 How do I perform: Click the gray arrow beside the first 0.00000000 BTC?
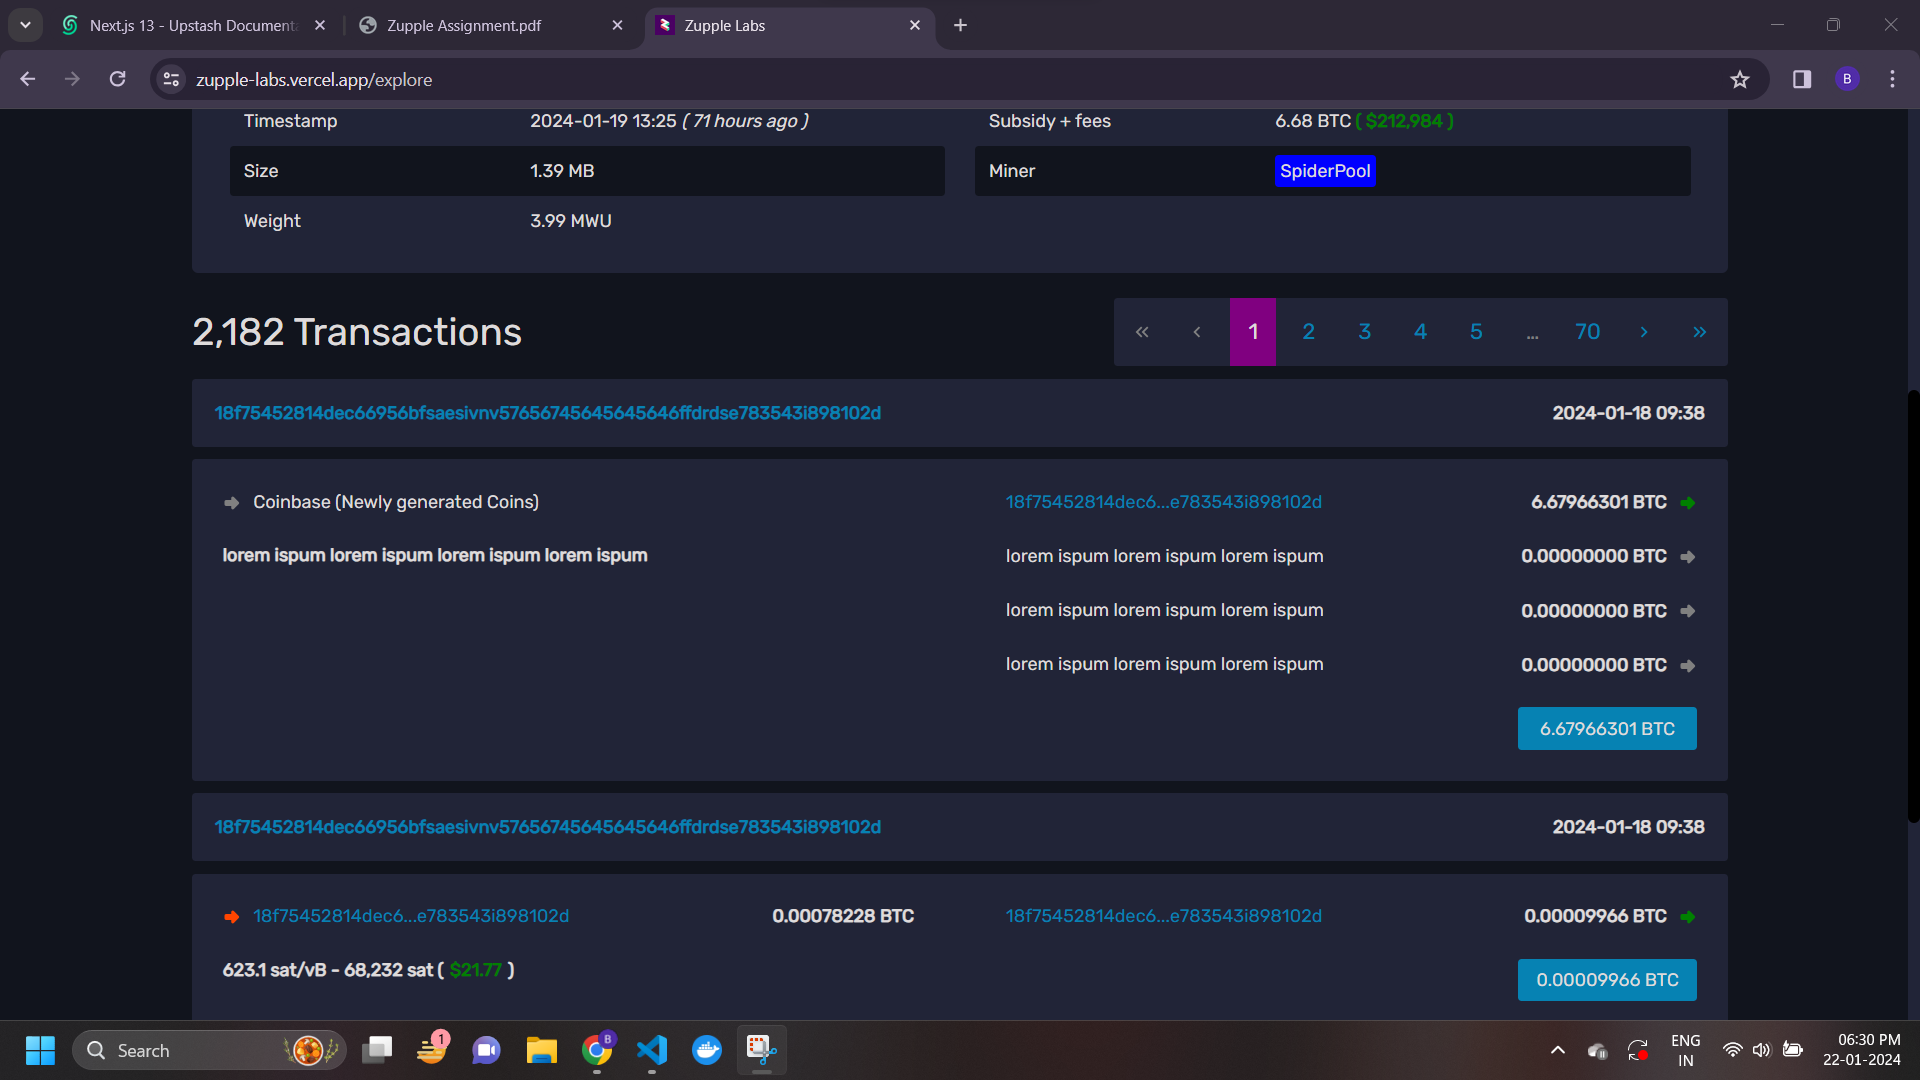coord(1688,557)
